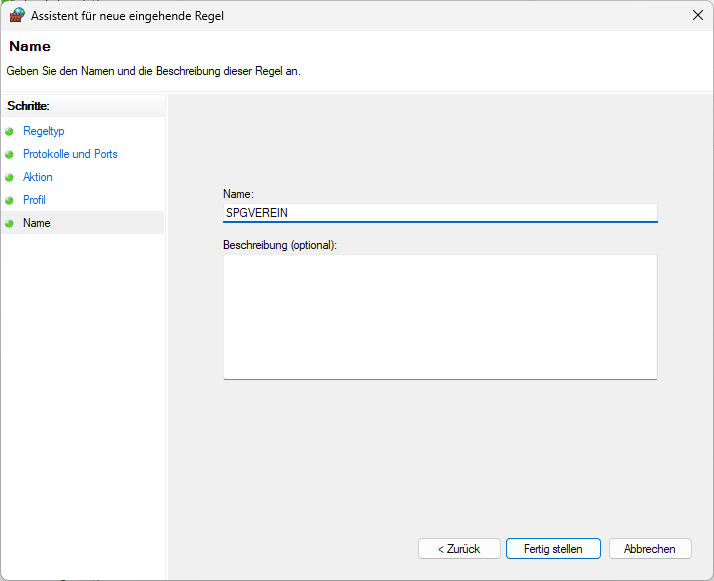Click the green dot beside Aktion
The height and width of the screenshot is (581, 714).
10,177
